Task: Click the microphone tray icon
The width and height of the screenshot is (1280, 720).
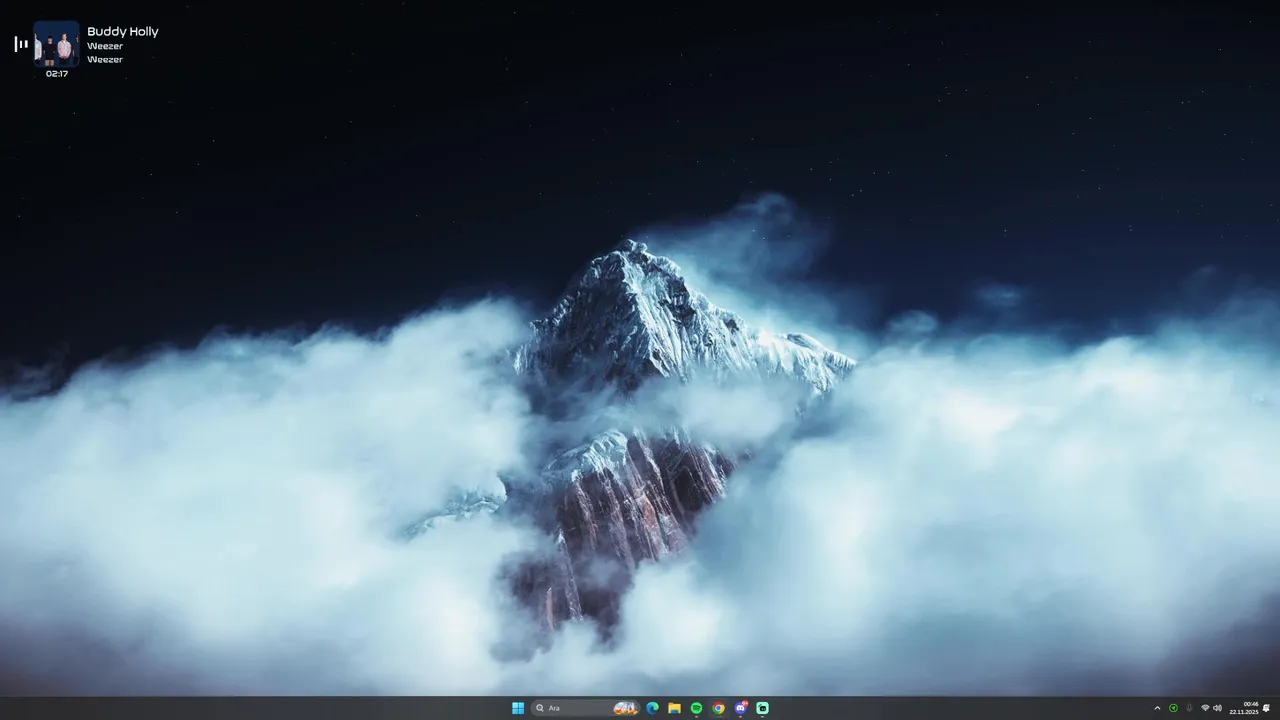Action: [x=1189, y=708]
